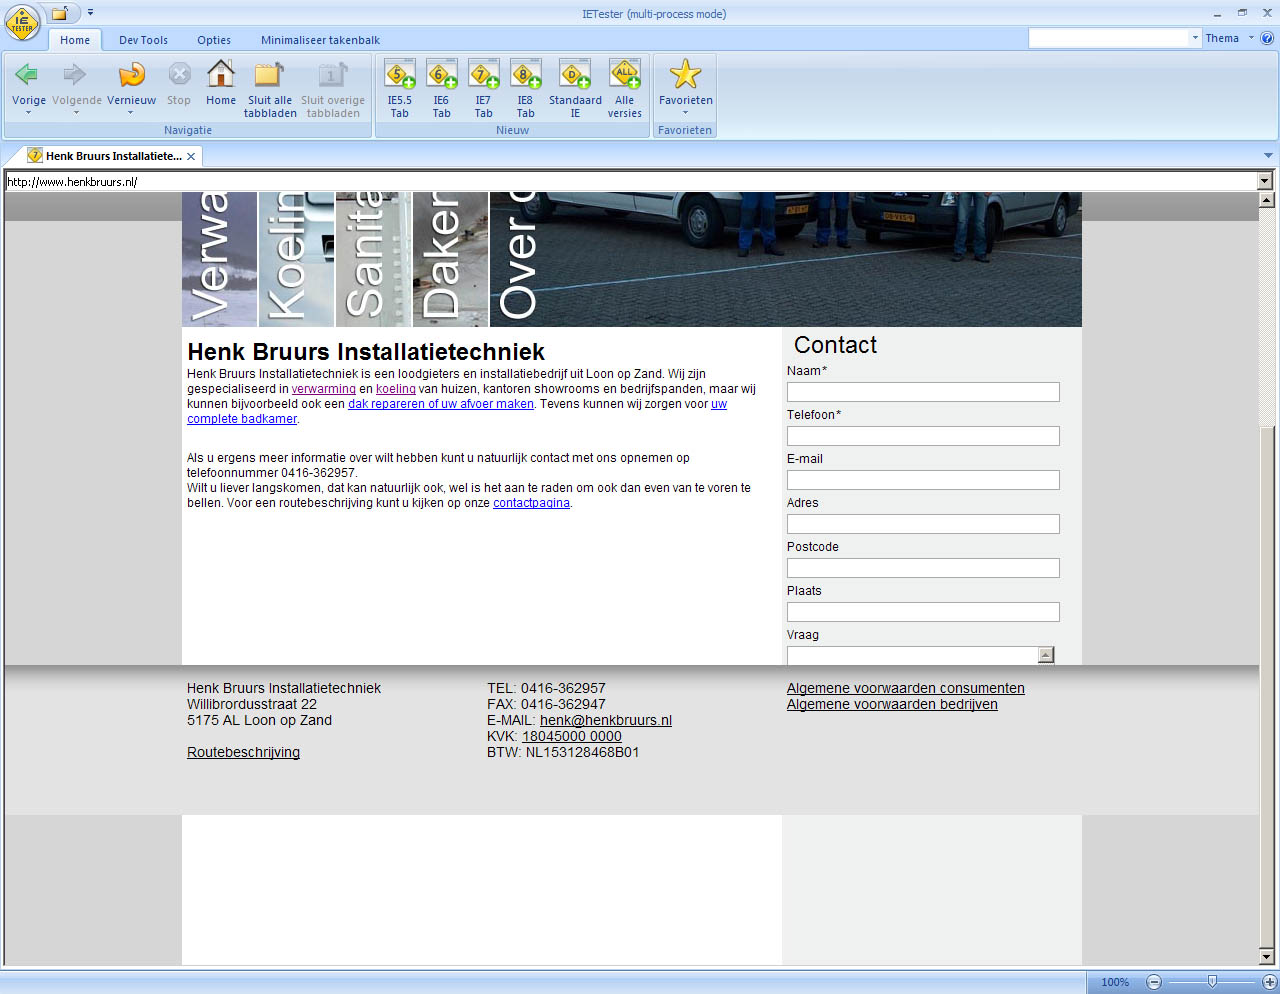This screenshot has width=1280, height=994.
Task: Open the tab list dropdown arrow
Action: click(1268, 156)
